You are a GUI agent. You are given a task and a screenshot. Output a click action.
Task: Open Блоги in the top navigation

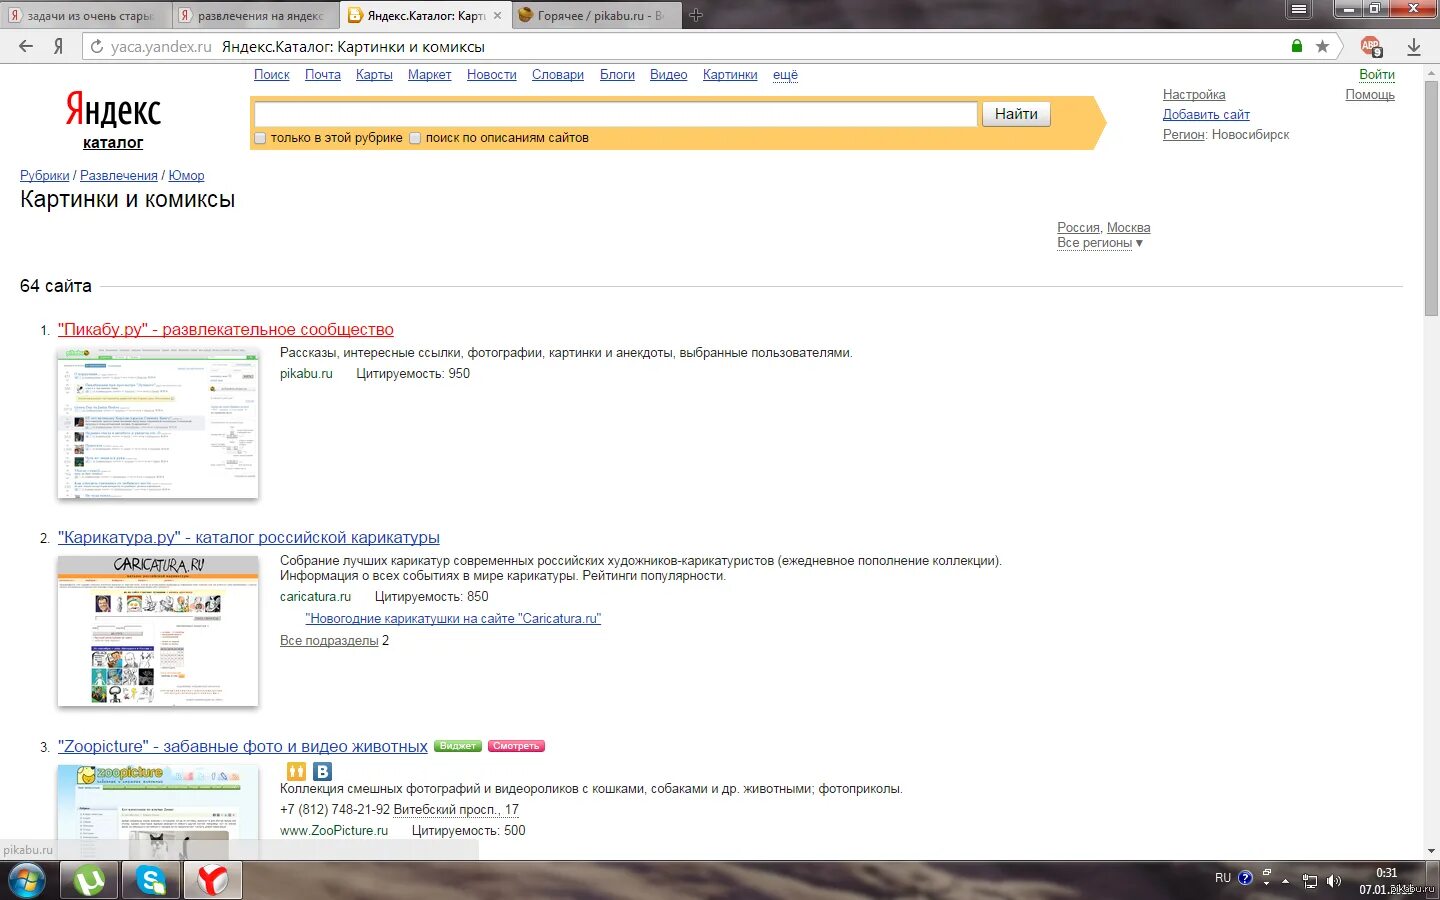[x=617, y=75]
